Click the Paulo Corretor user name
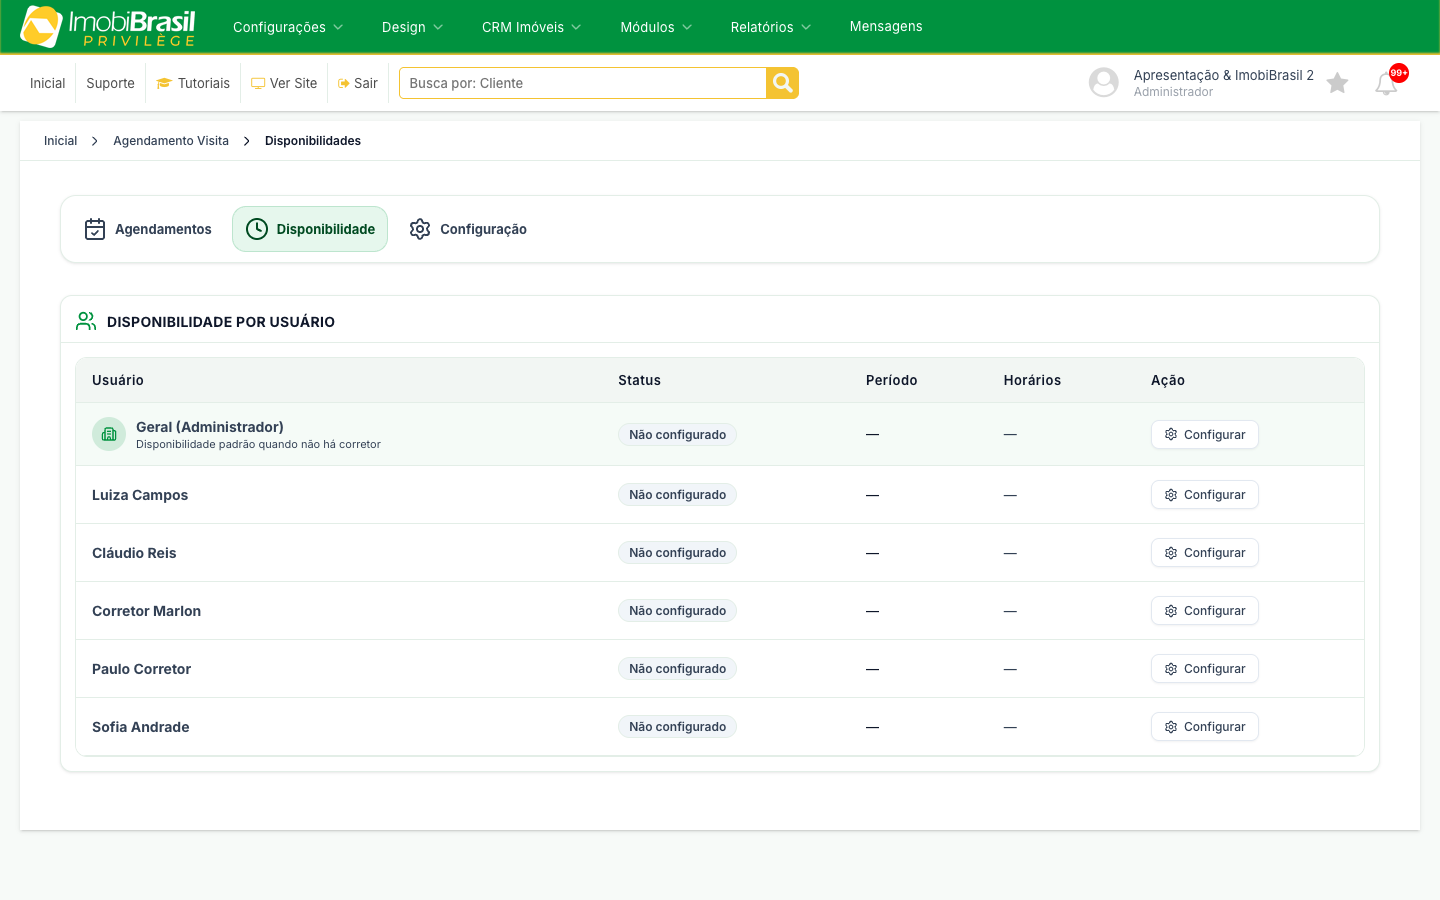This screenshot has height=900, width=1440. (141, 669)
